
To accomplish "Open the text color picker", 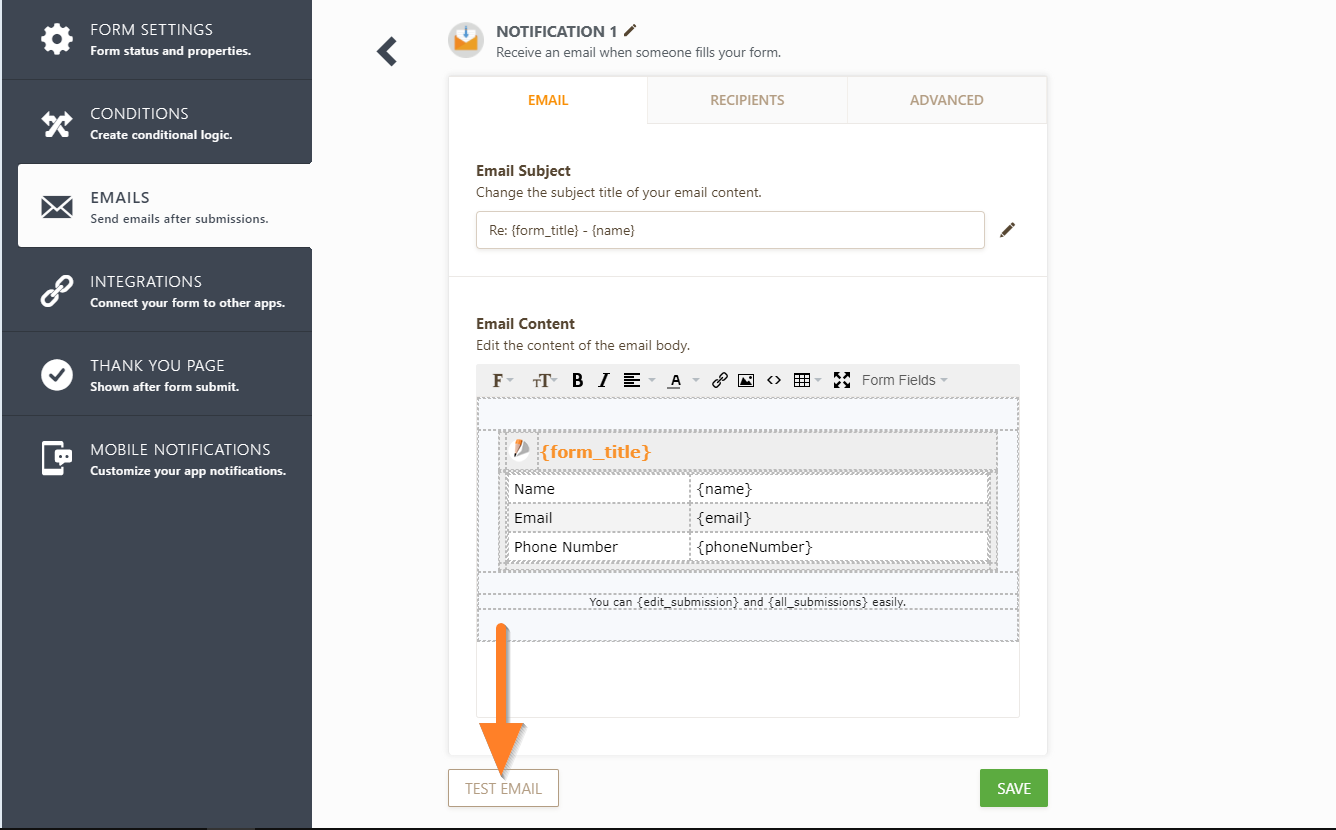I will [681, 380].
